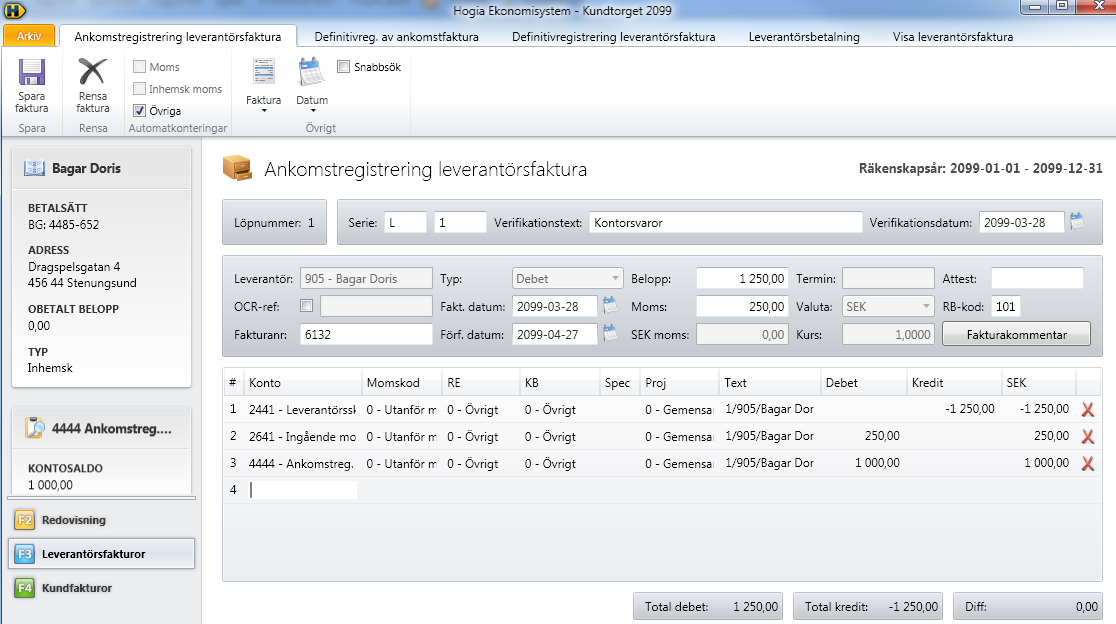
Task: Click the Moms amount field 250,00
Action: (742, 307)
